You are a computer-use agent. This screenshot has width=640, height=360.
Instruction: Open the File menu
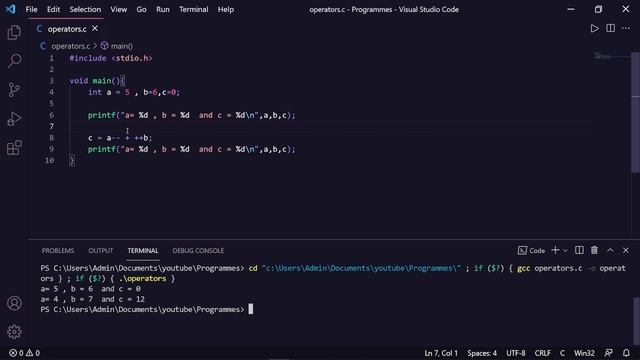coord(31,9)
